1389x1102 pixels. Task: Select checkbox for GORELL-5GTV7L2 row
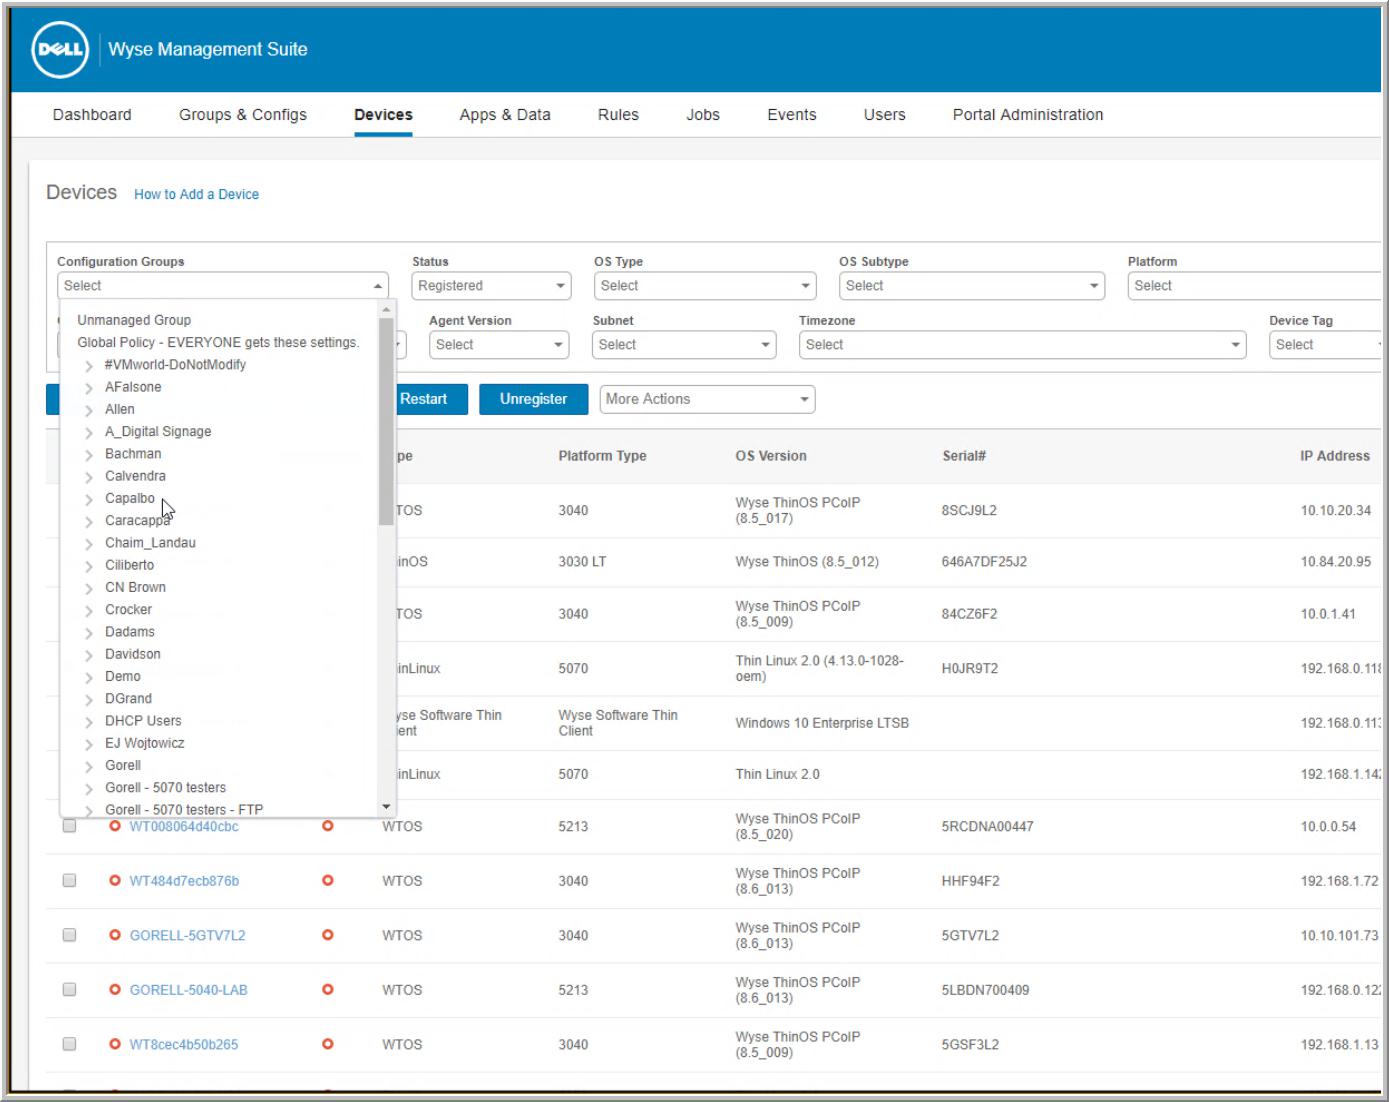click(x=69, y=935)
